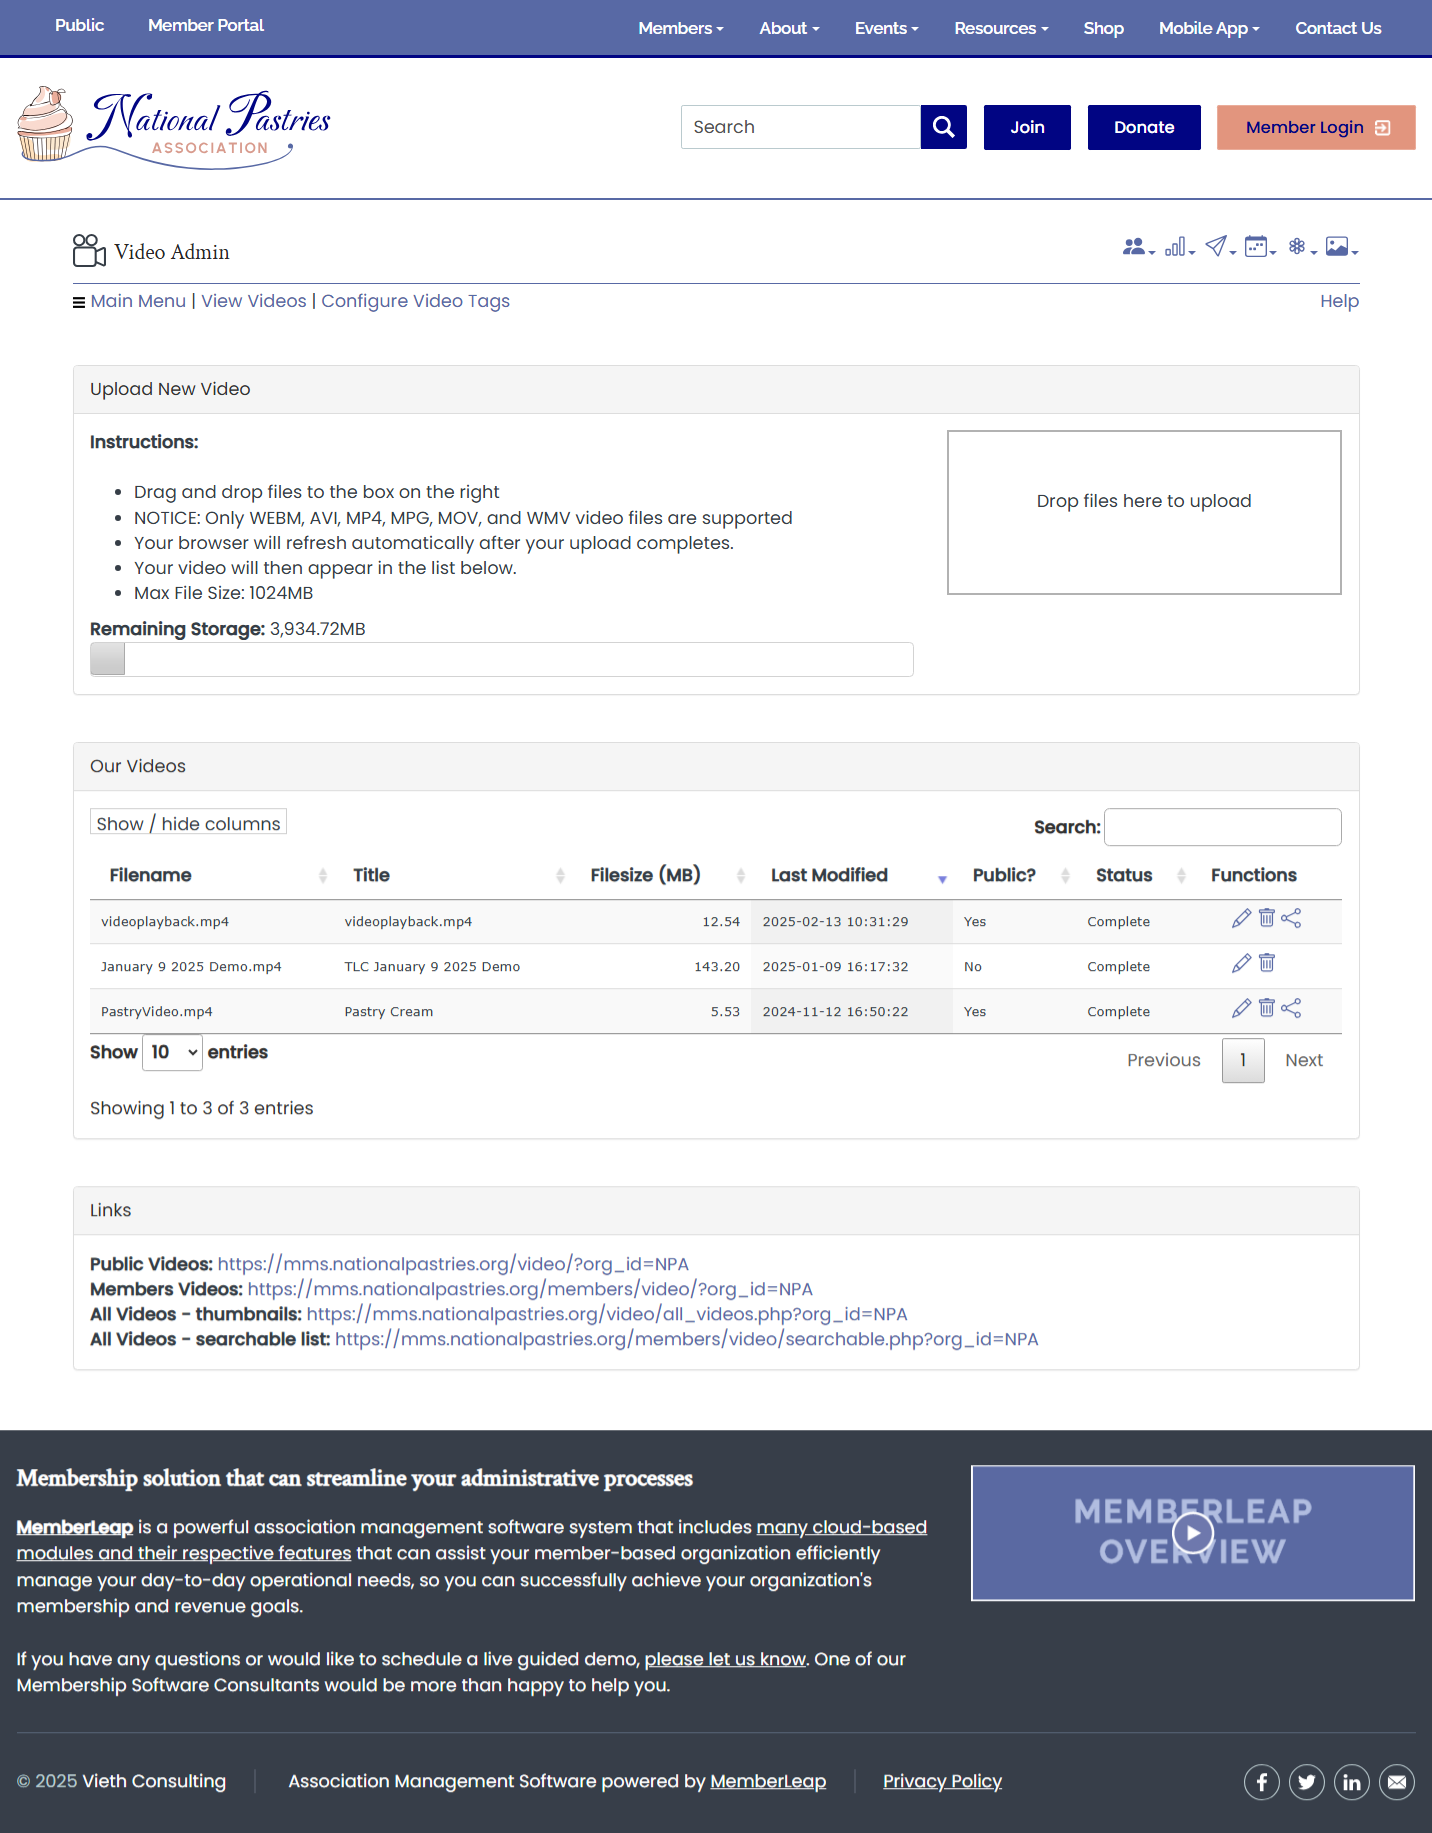
Task: Click the share icon for videoplayback.mp4
Action: (1291, 918)
